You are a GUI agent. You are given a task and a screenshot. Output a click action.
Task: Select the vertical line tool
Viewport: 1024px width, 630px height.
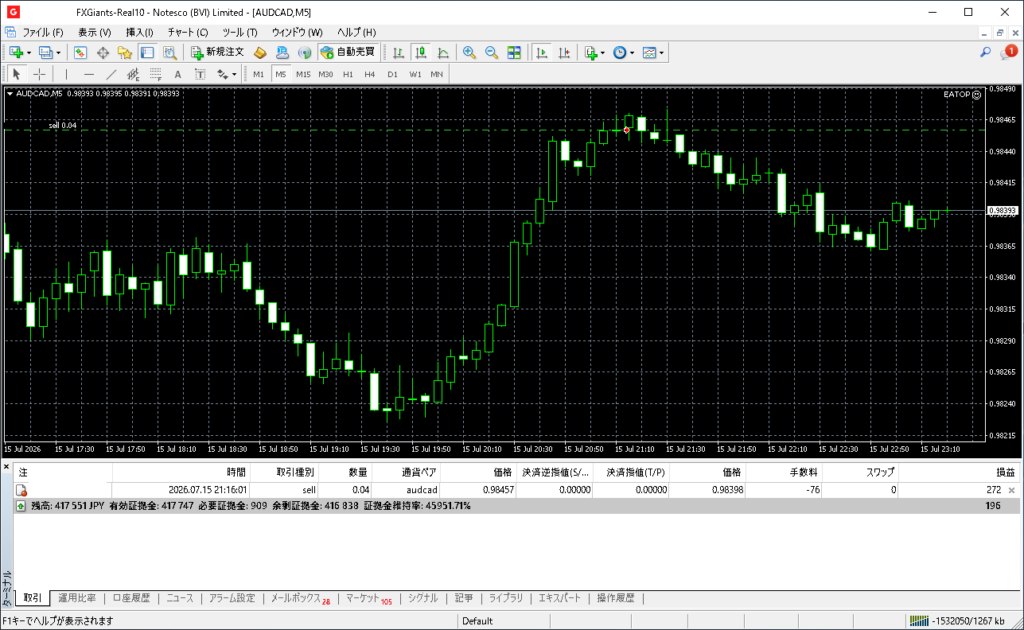click(x=66, y=74)
